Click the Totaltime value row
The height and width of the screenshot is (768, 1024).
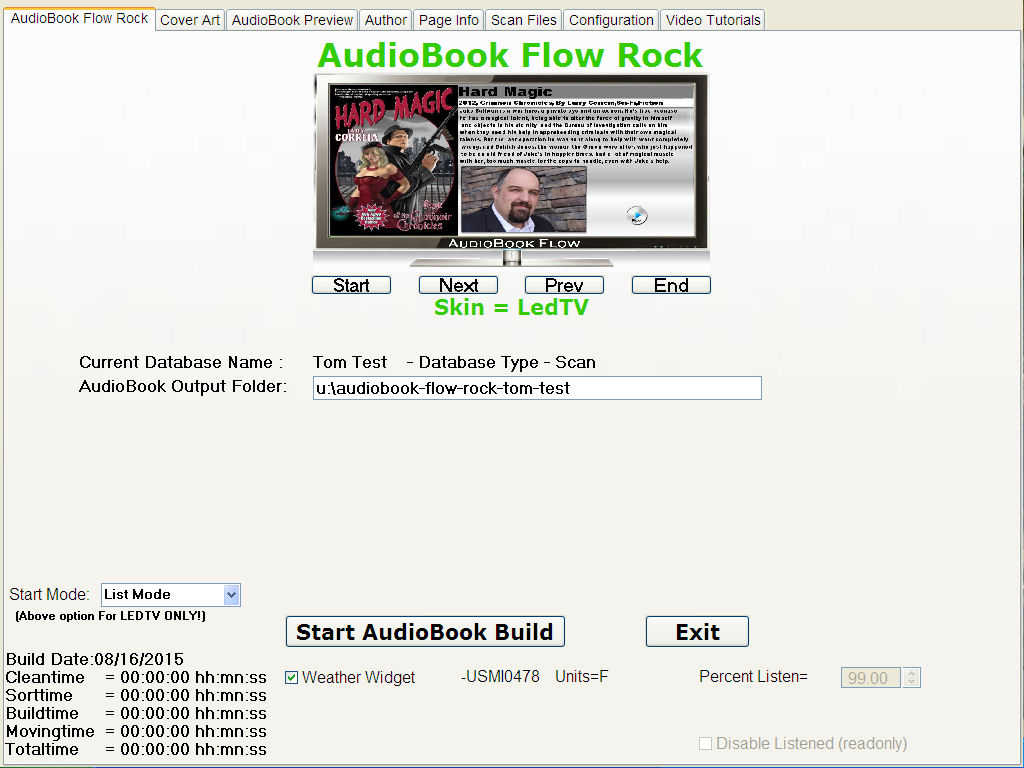click(136, 749)
